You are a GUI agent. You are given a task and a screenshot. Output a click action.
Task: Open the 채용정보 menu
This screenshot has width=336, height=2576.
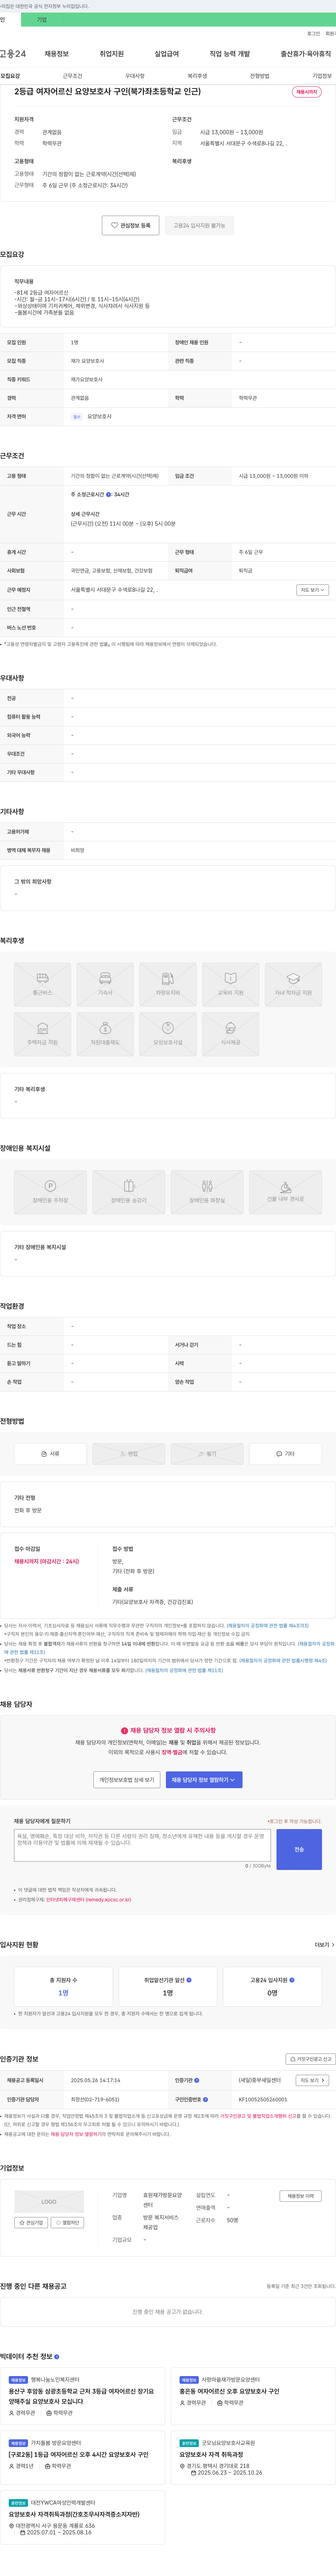[x=57, y=54]
